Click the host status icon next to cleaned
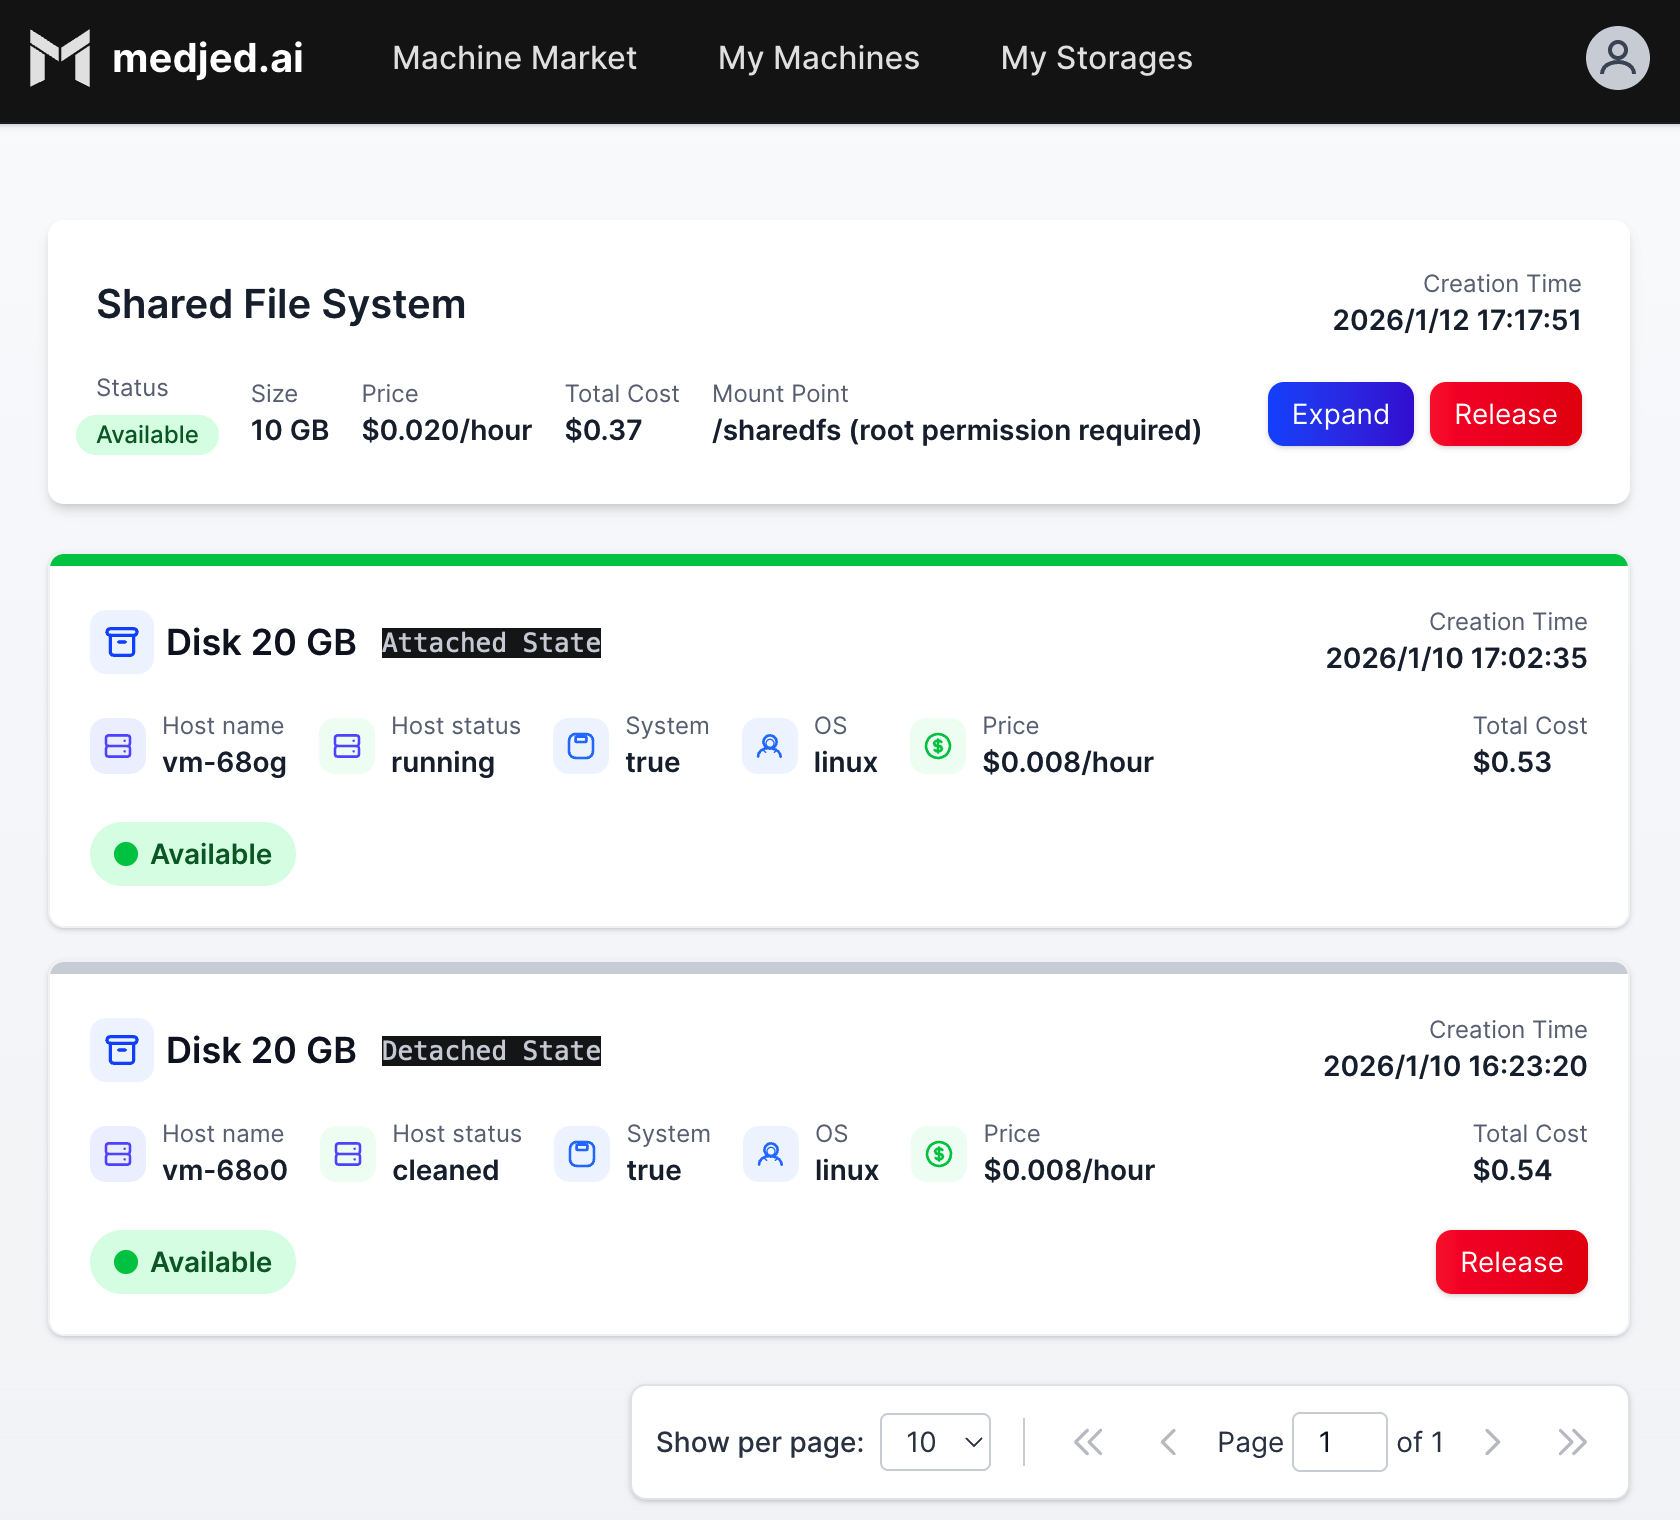 click(348, 1154)
